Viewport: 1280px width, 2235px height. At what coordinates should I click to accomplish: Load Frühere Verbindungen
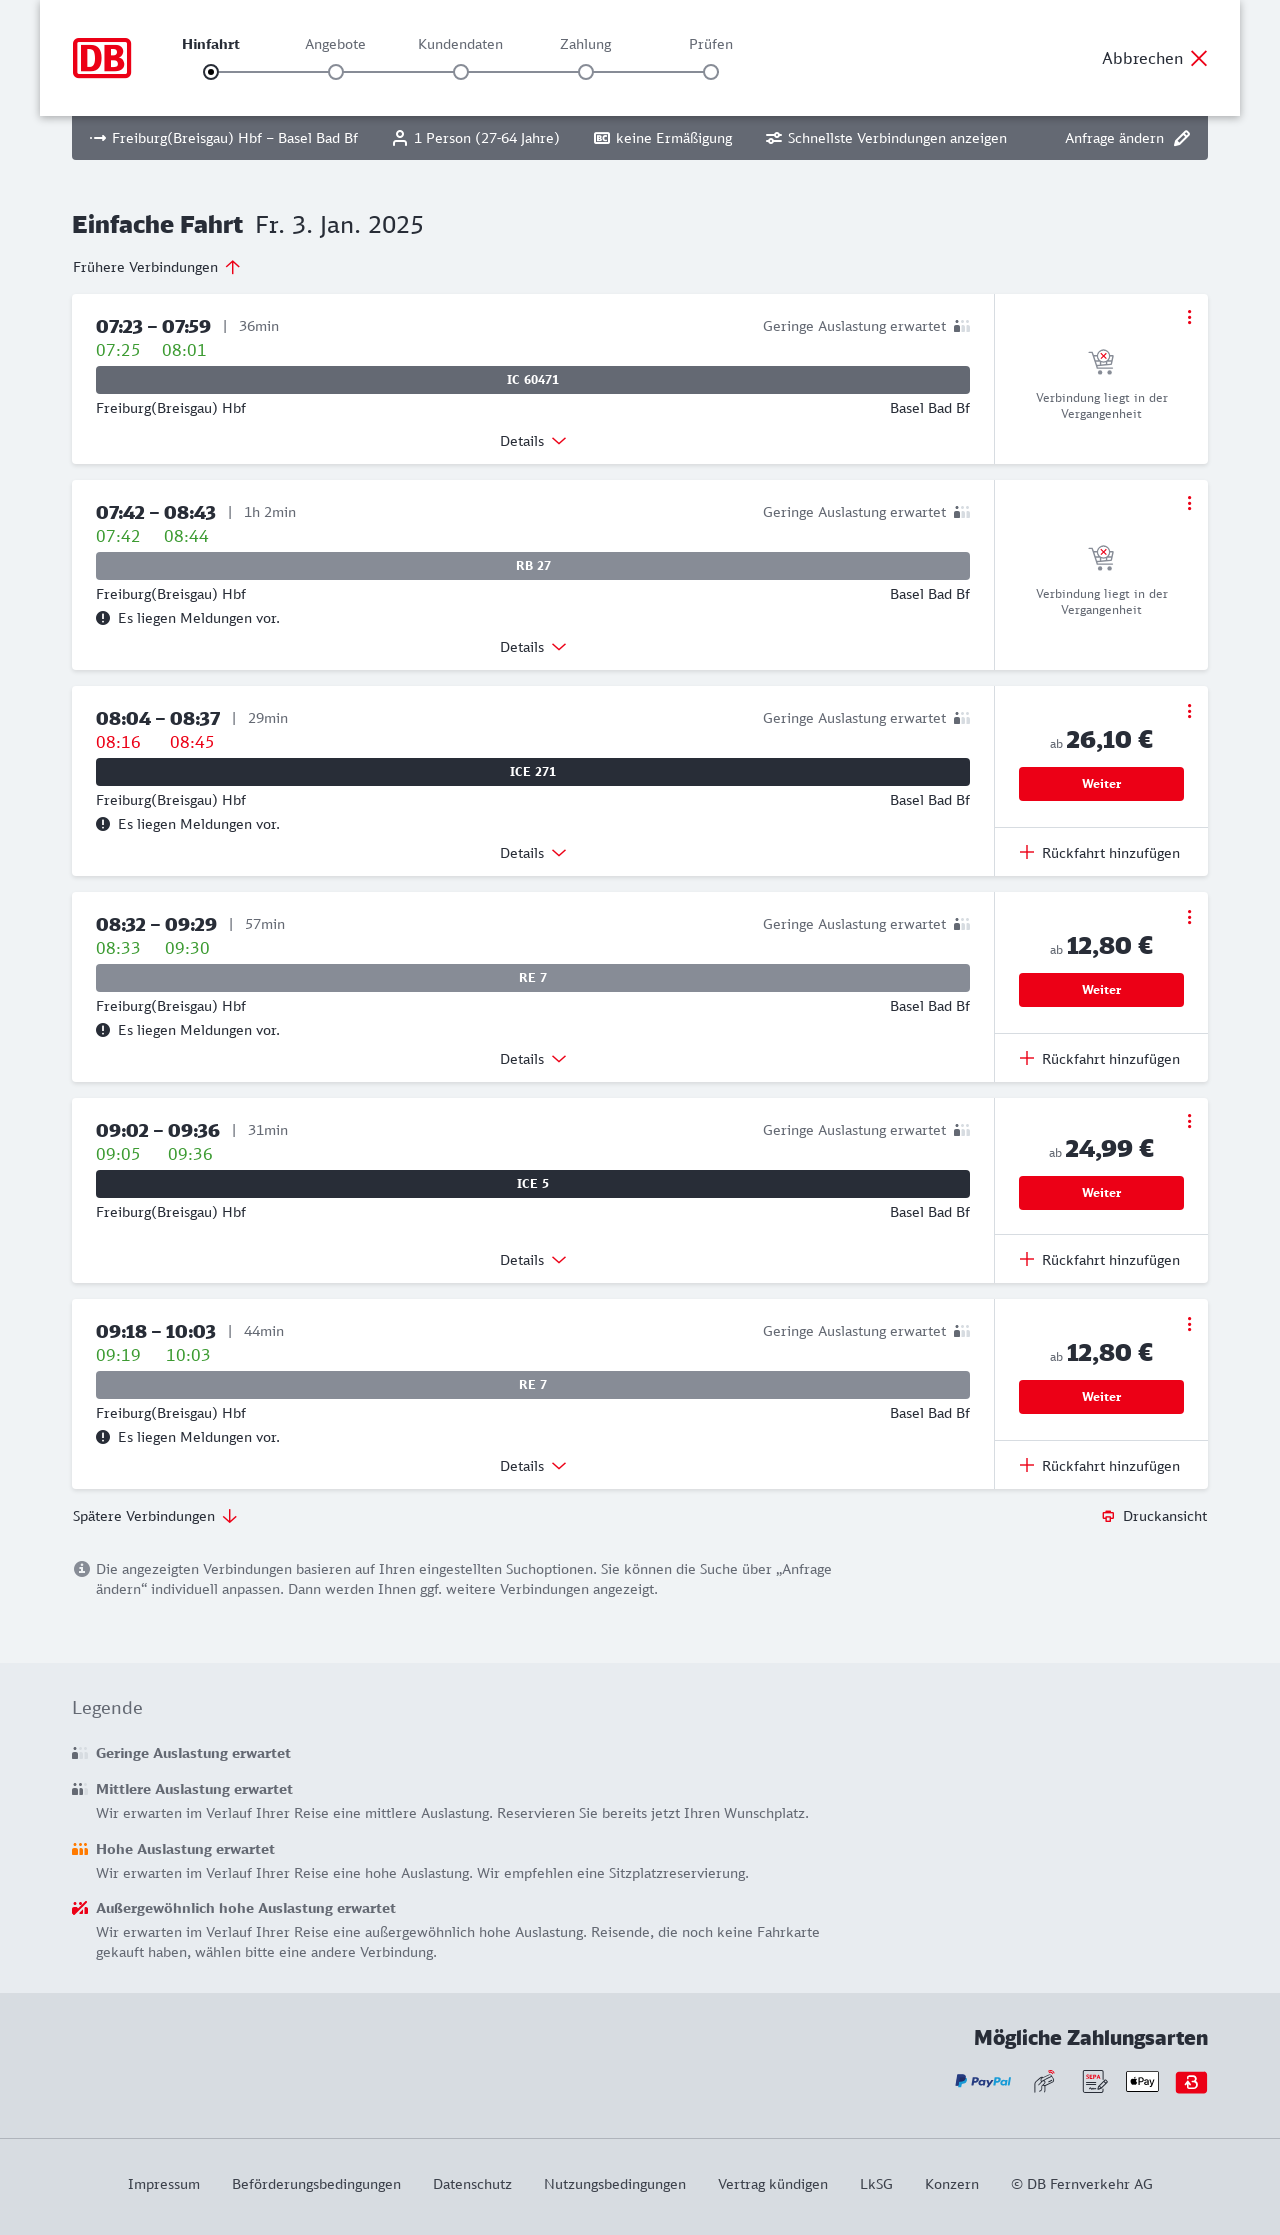click(157, 267)
